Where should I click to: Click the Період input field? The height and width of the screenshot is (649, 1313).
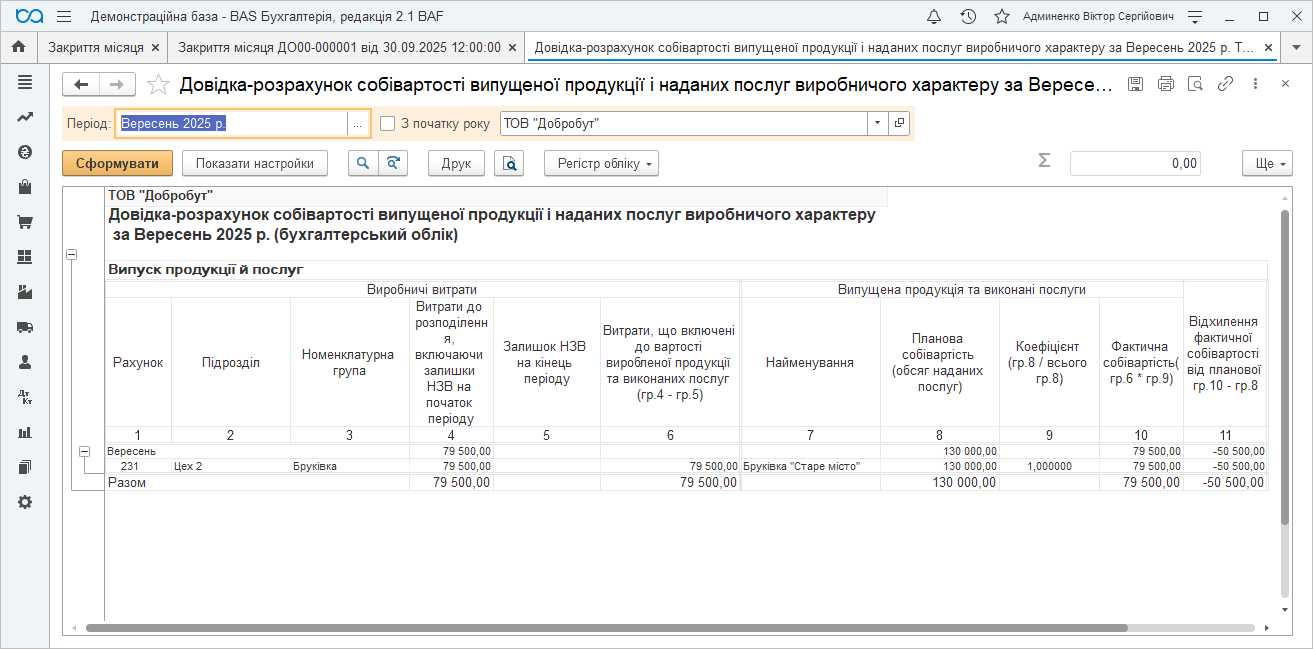pyautogui.click(x=230, y=123)
